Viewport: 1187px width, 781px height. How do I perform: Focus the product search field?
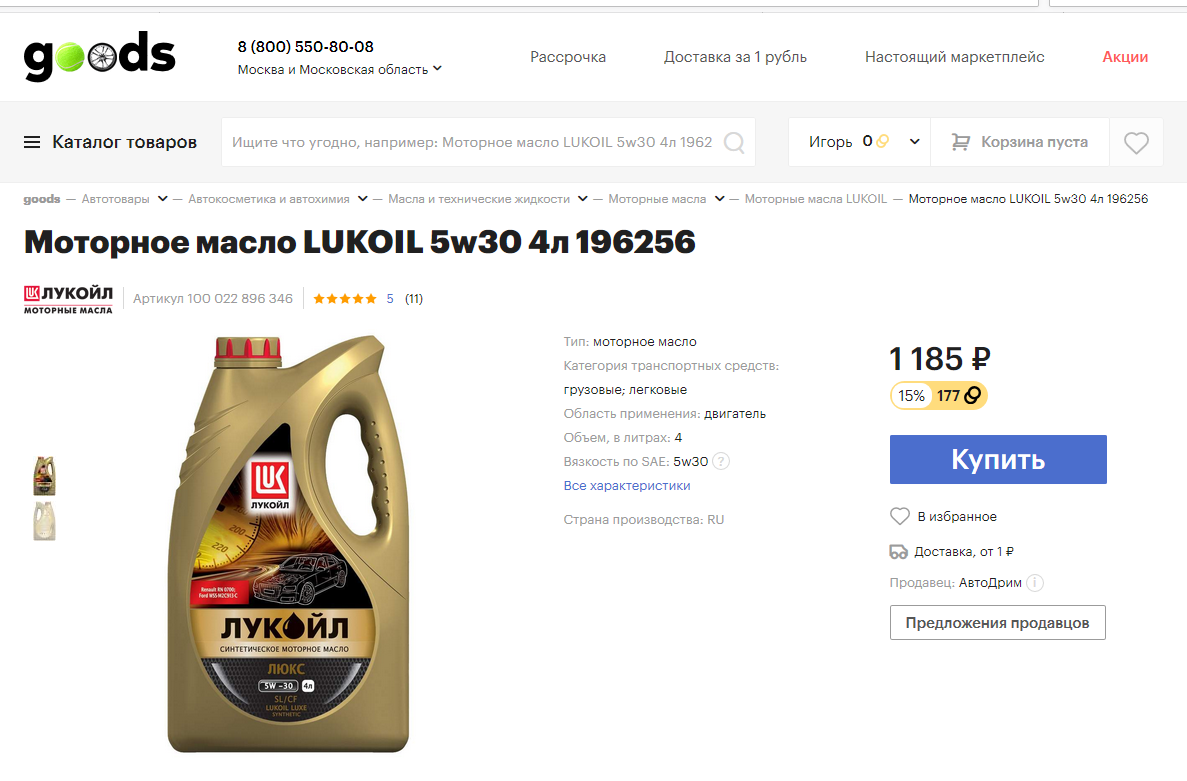tap(472, 142)
